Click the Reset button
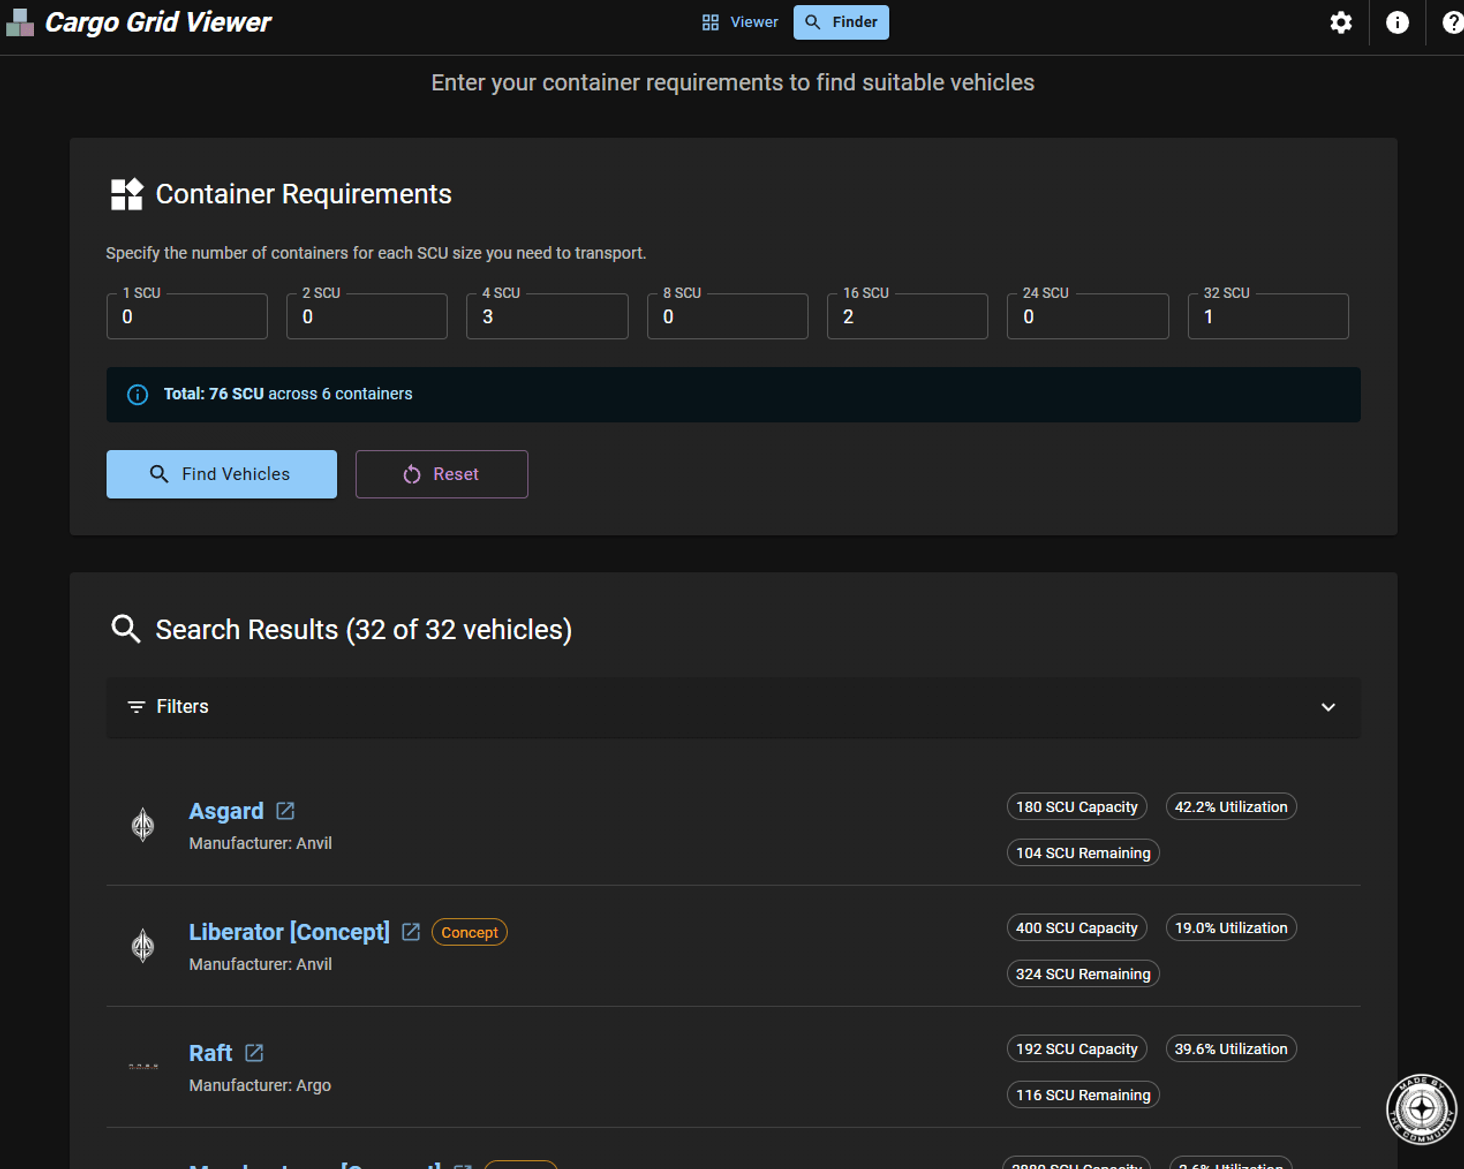The width and height of the screenshot is (1464, 1169). [x=442, y=474]
